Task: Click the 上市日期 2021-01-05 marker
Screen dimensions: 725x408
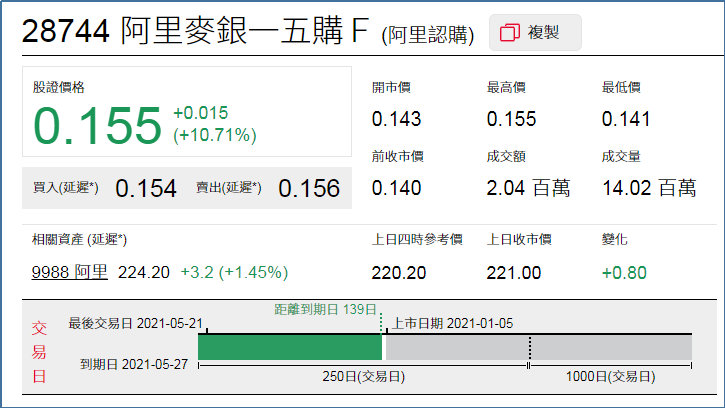Action: coord(452,323)
